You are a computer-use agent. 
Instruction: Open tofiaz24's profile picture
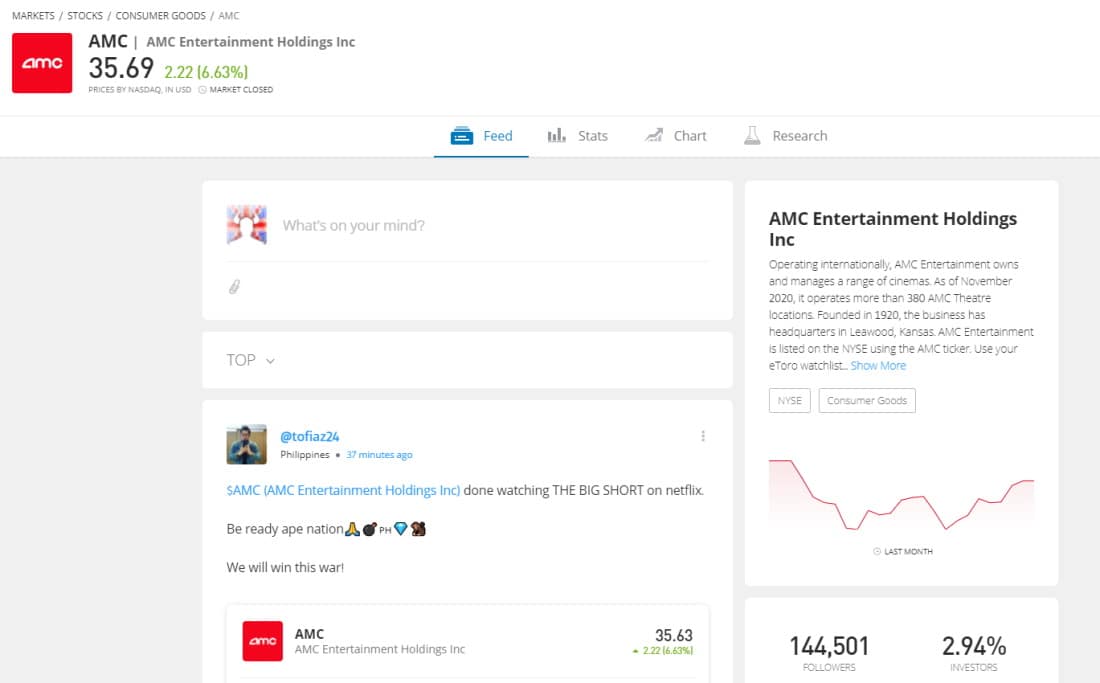(246, 444)
